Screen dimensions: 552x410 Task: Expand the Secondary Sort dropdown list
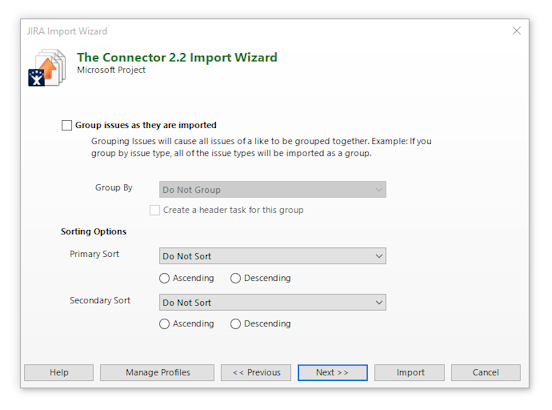click(272, 302)
